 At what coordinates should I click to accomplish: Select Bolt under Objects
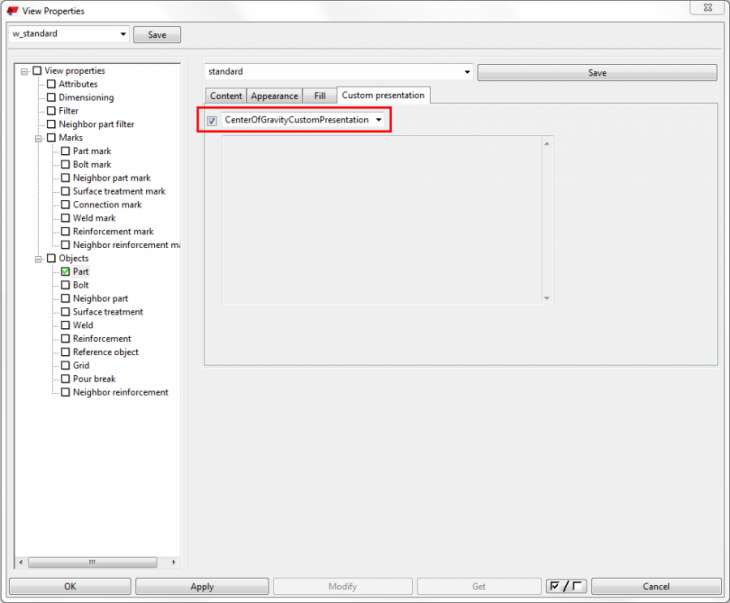[x=81, y=285]
